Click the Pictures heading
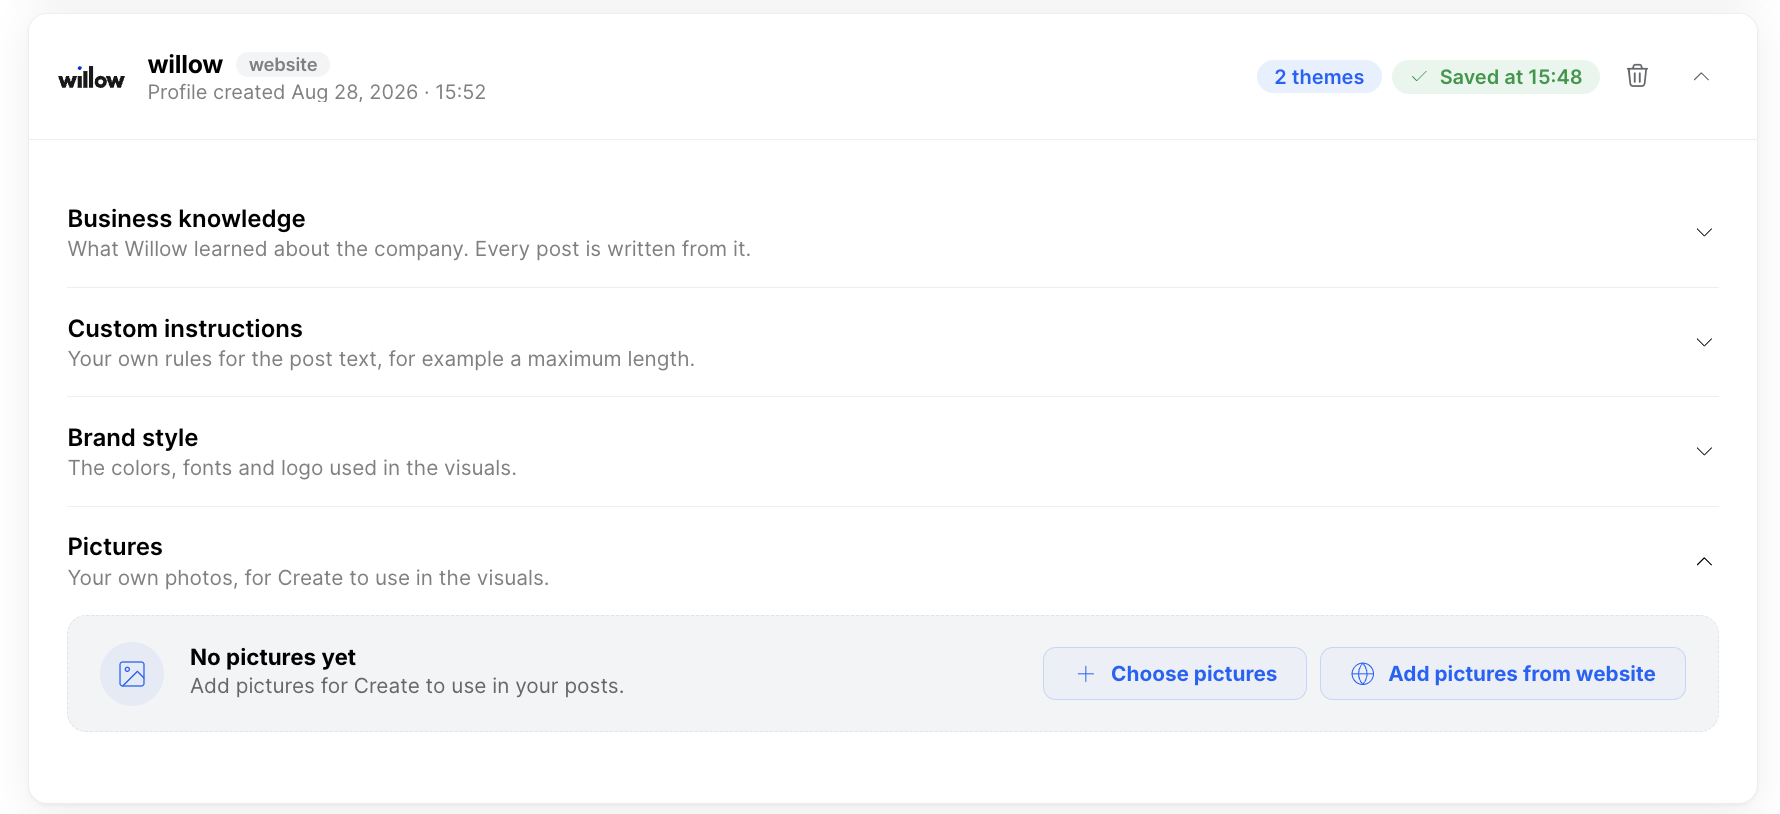1780x814 pixels. pos(115,547)
